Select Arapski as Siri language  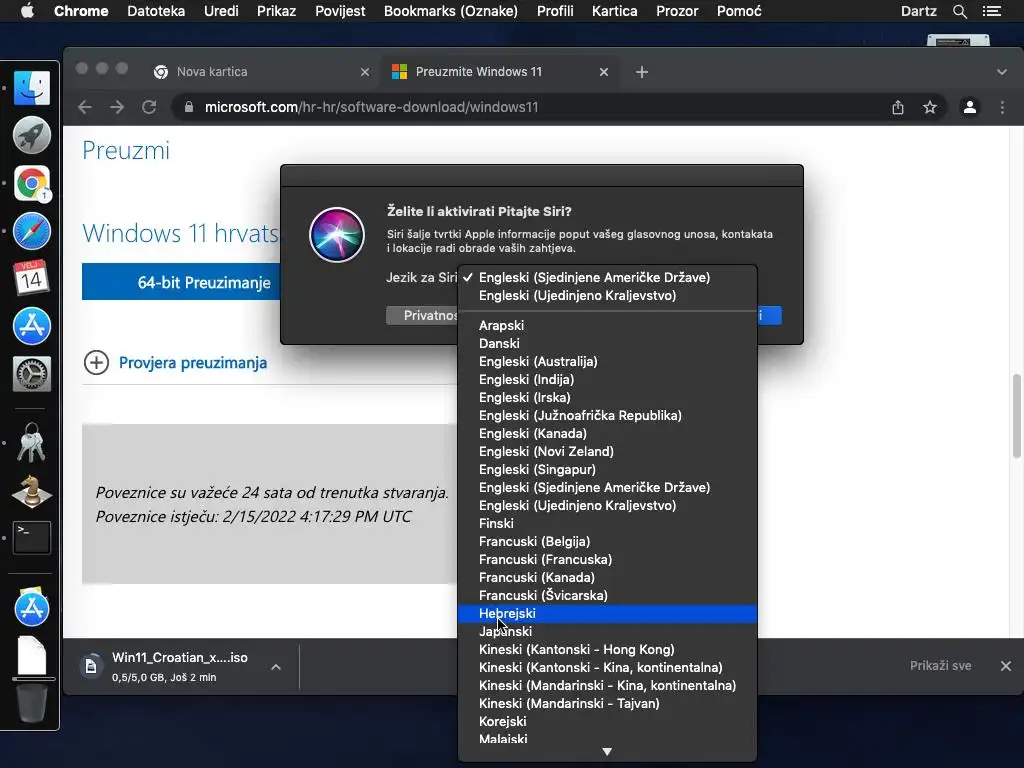tap(607, 325)
